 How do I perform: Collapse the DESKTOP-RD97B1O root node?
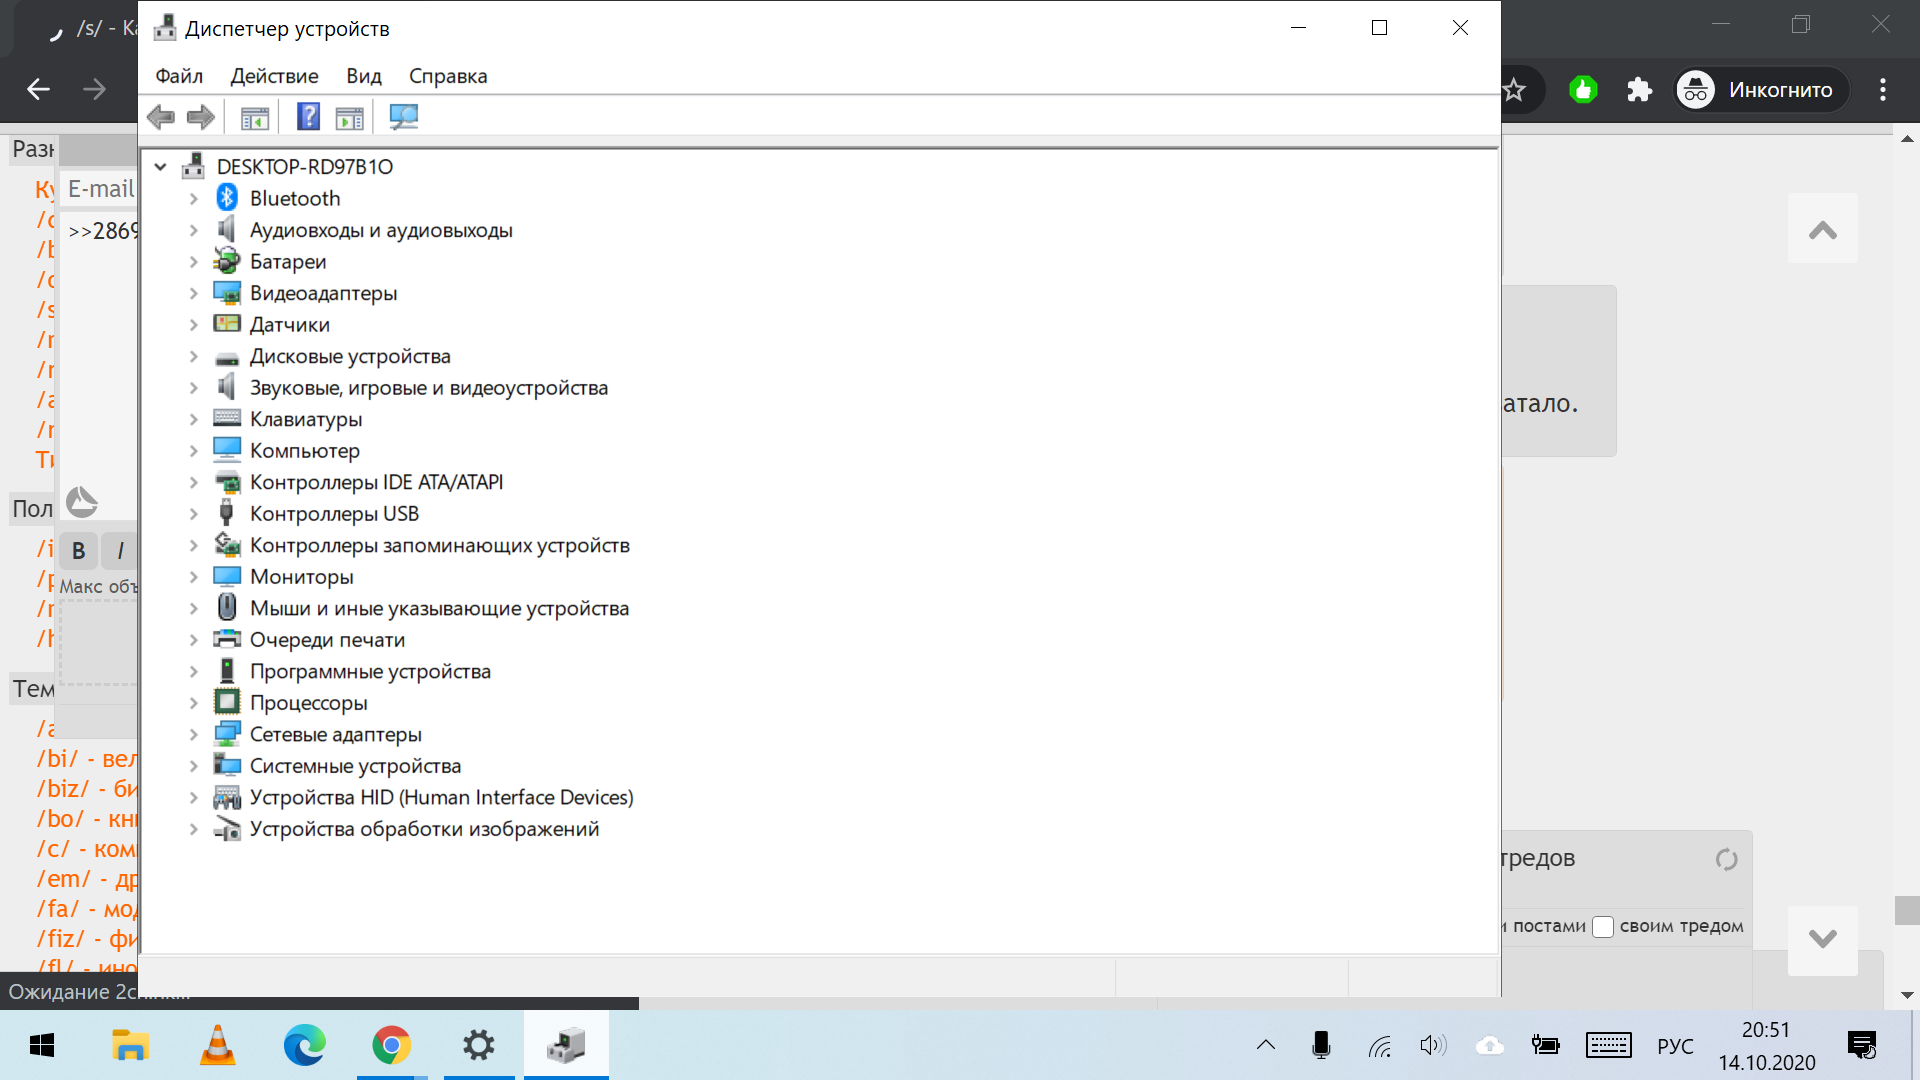click(161, 167)
